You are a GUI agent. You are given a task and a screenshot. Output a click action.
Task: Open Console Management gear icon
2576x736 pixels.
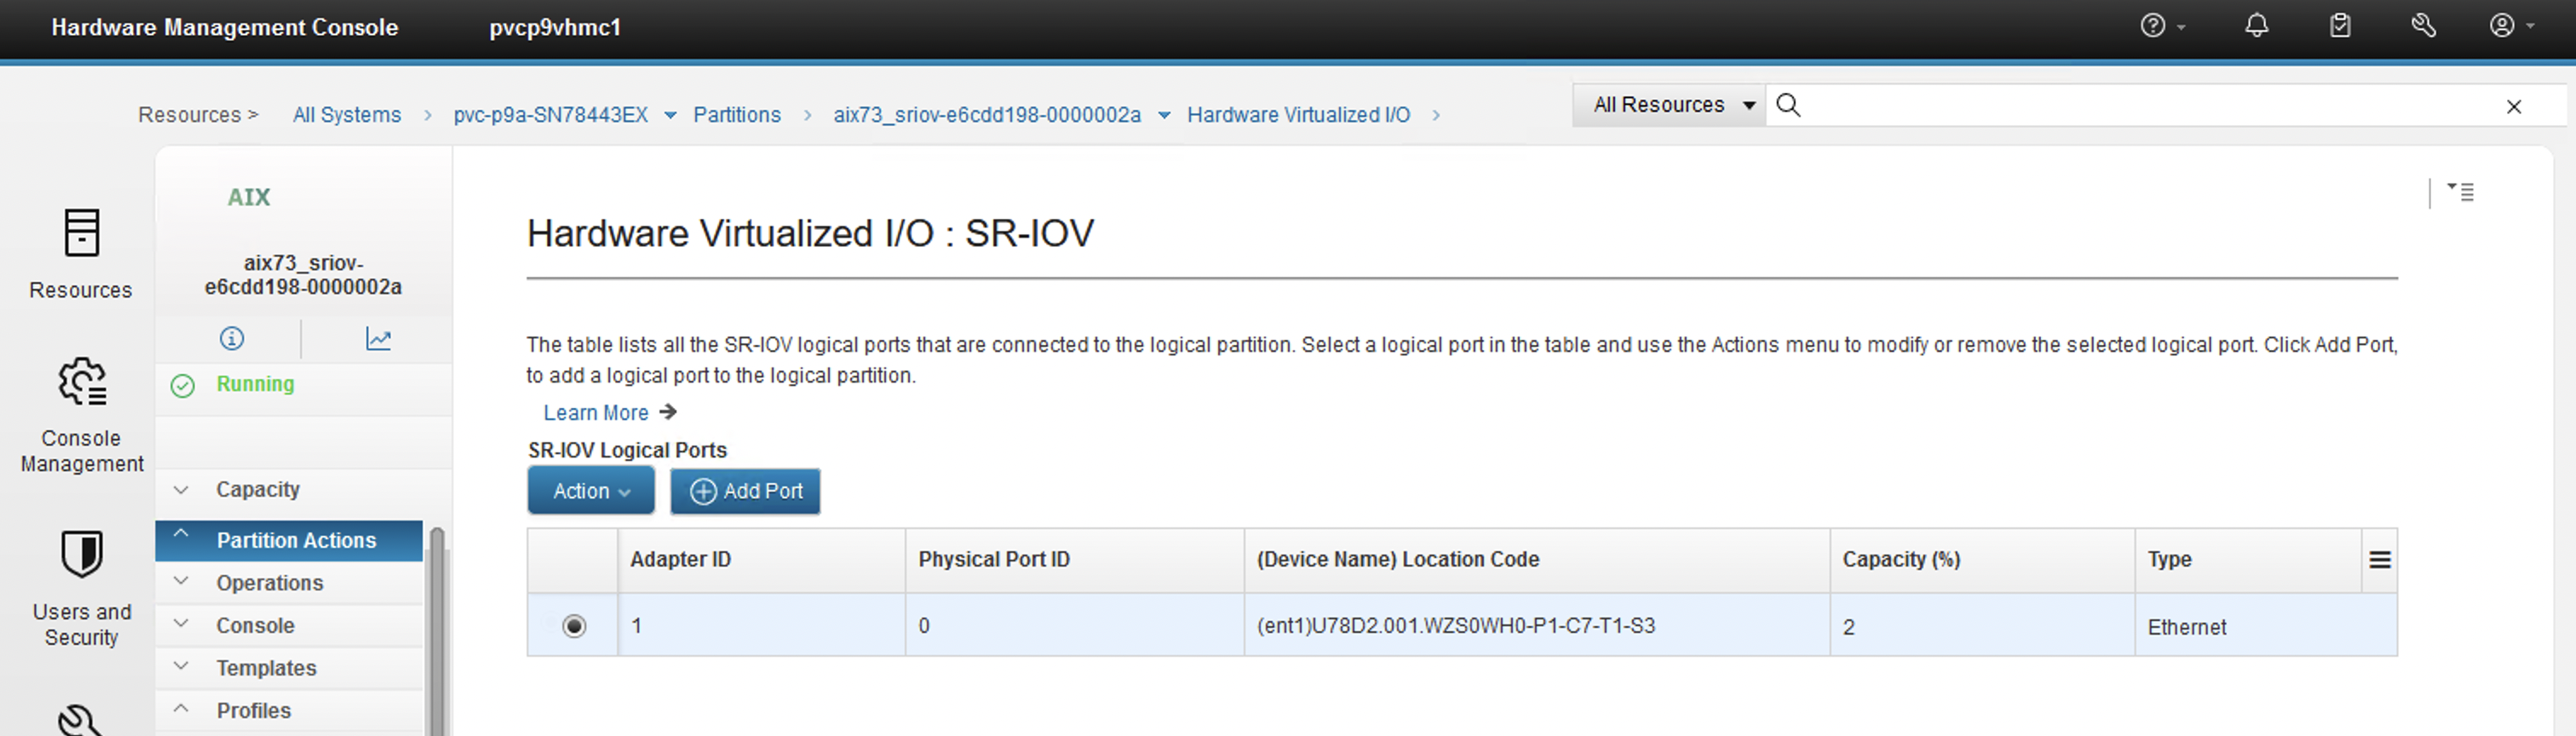point(82,382)
